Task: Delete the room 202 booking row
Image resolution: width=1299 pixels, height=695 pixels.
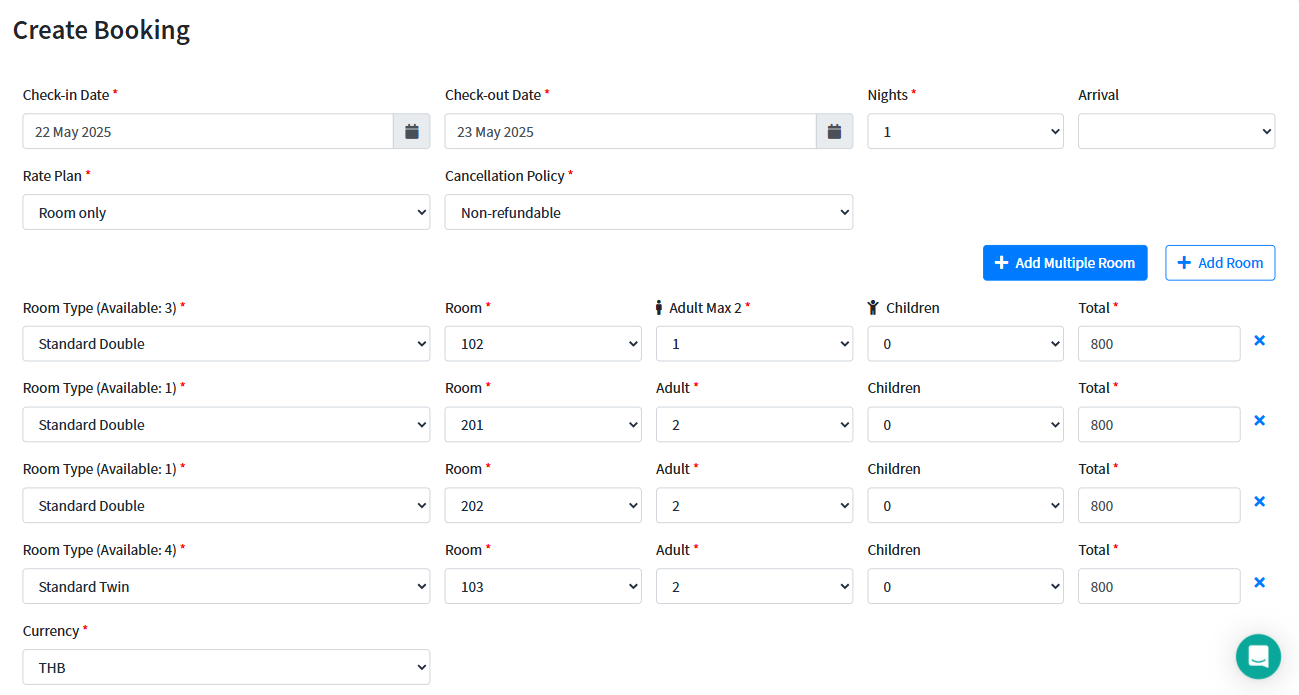Action: [x=1259, y=502]
